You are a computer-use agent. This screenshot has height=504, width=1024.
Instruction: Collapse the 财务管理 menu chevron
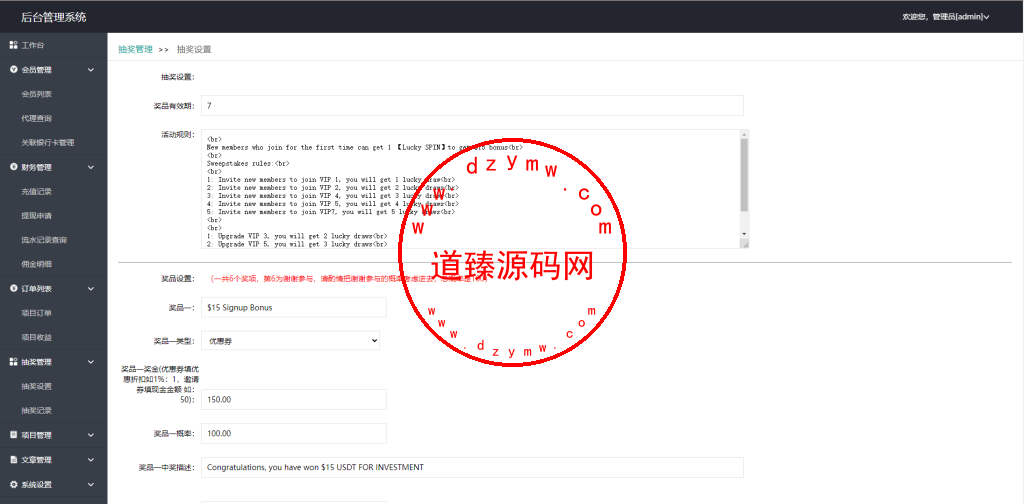(91, 167)
